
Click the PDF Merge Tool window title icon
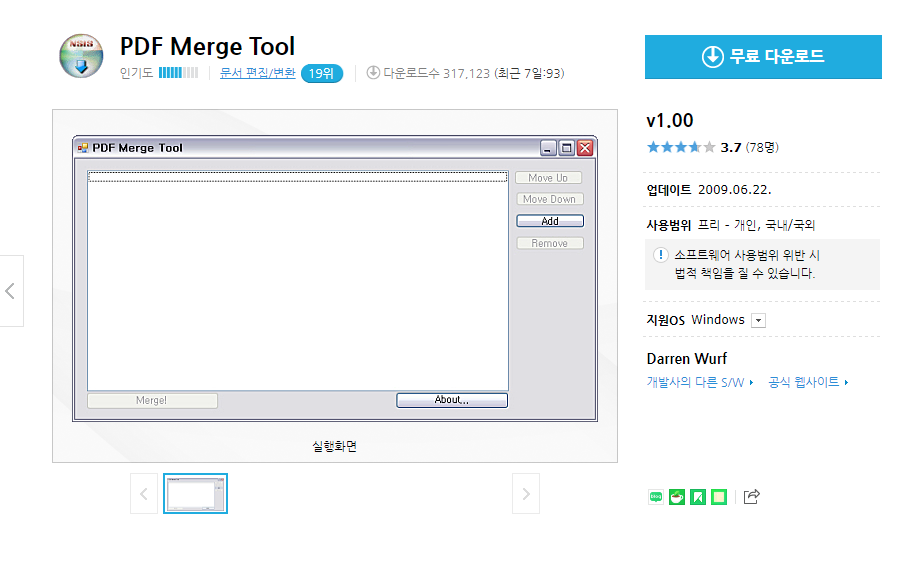coord(83,148)
